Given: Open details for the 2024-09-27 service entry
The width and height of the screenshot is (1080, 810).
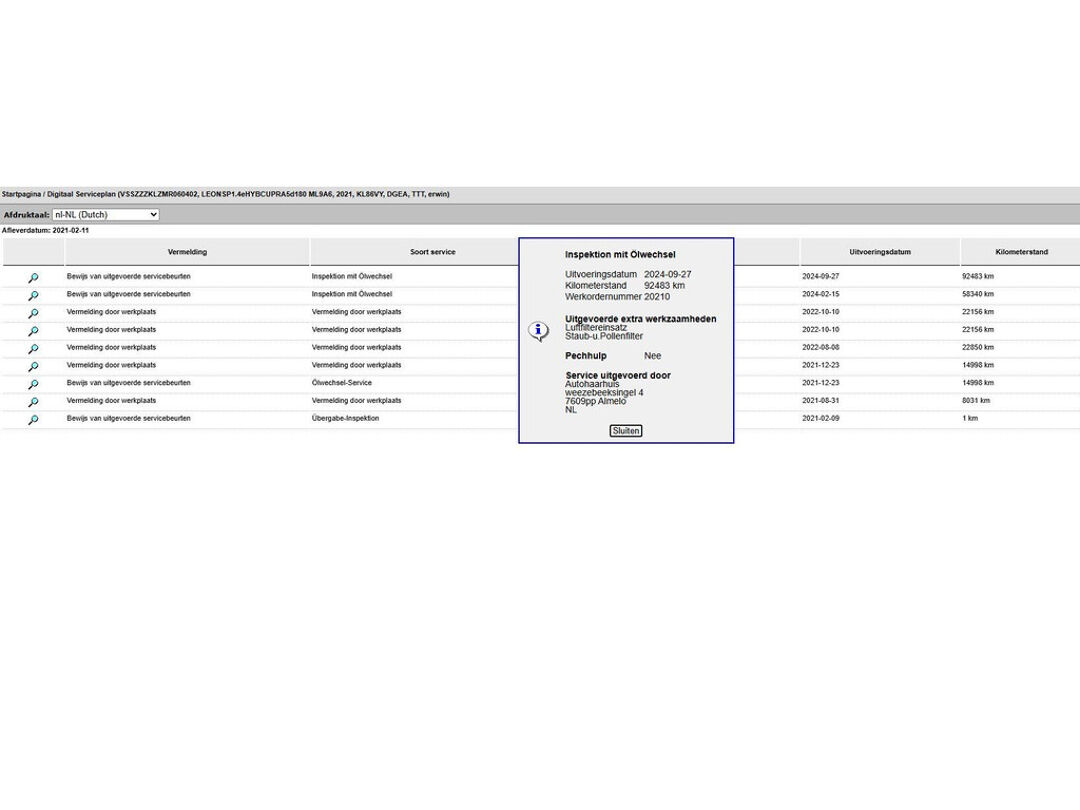Looking at the screenshot, I should pos(33,278).
